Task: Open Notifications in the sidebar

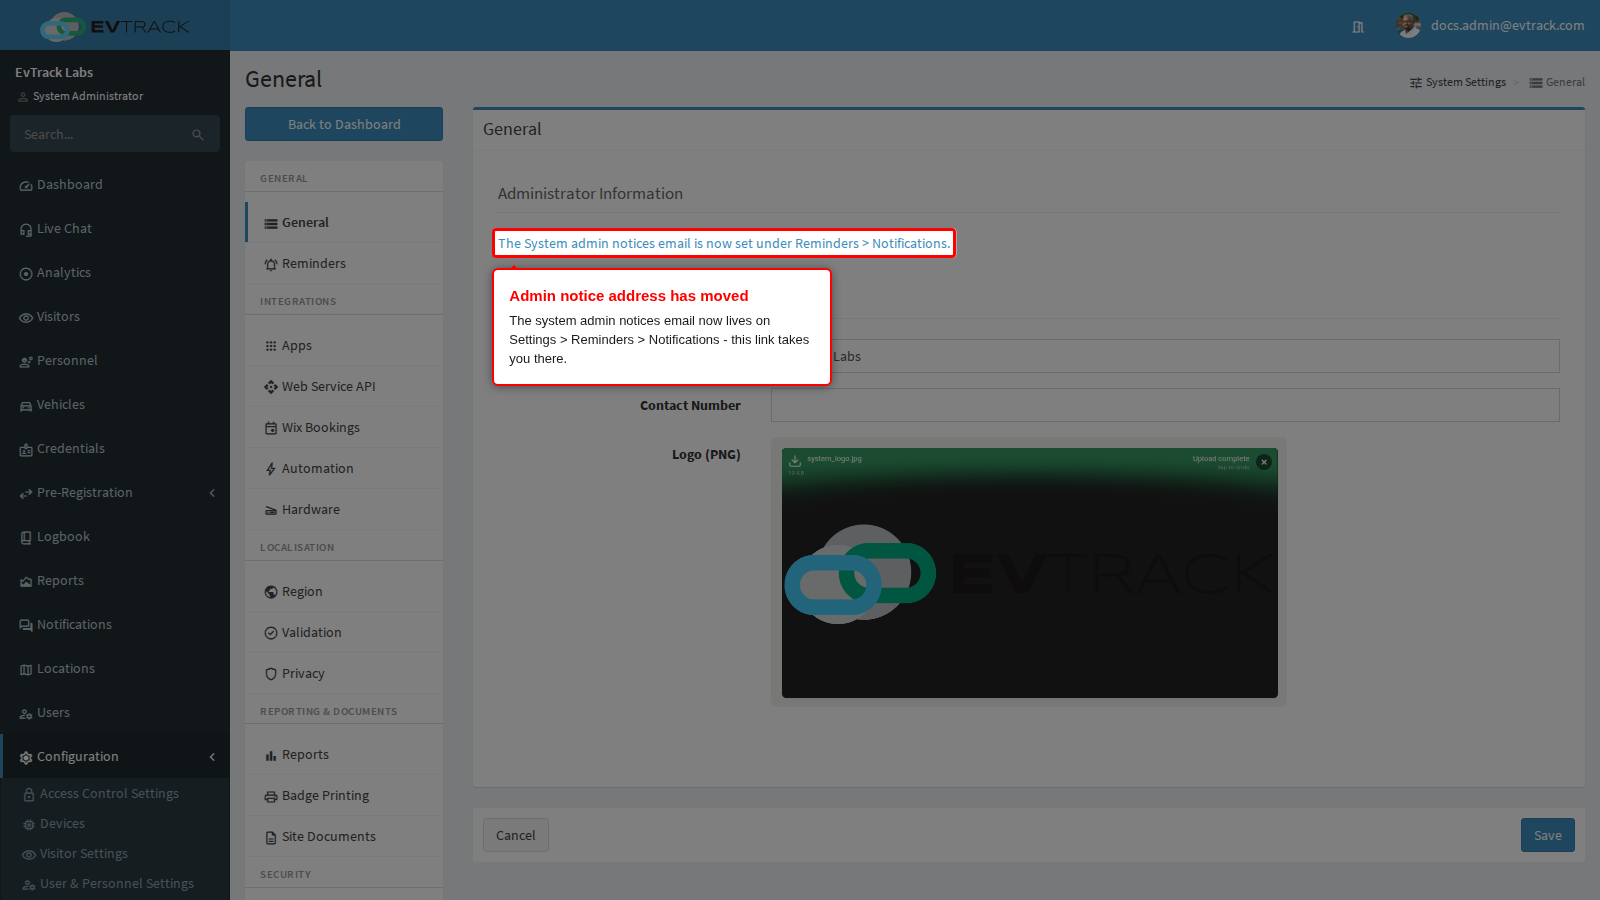Action: click(115, 625)
